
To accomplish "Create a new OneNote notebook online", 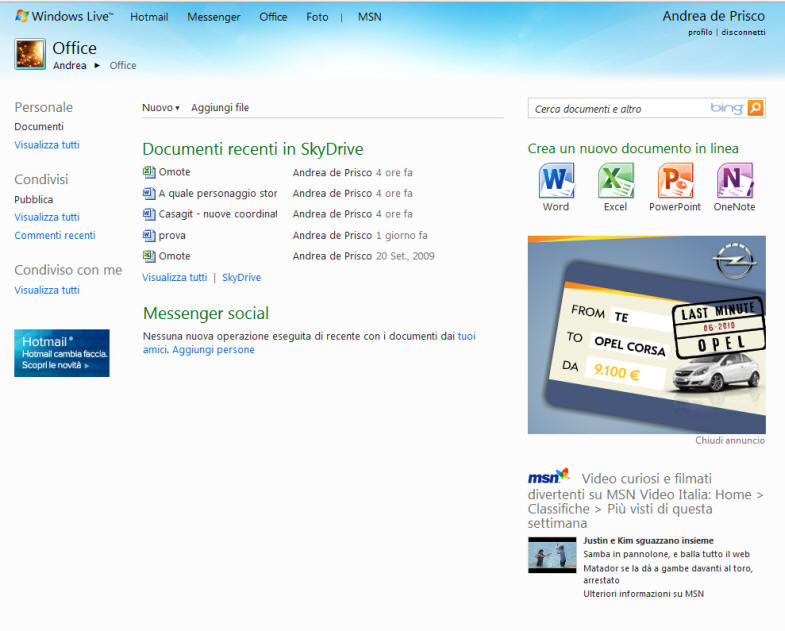I will [734, 187].
